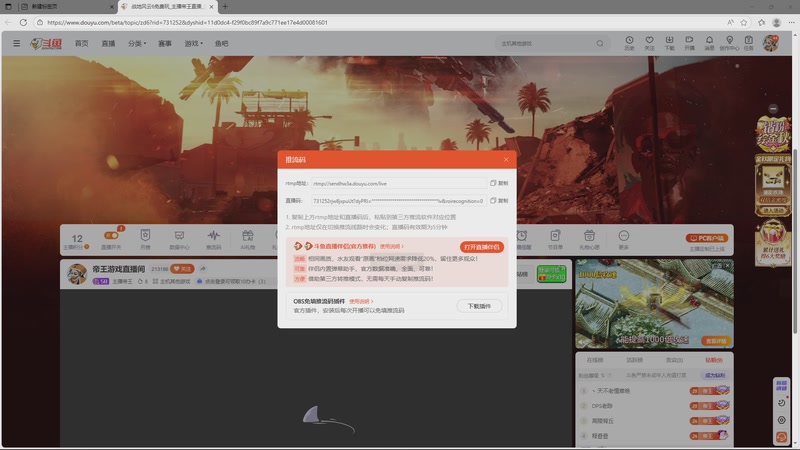This screenshot has width=800, height=450.
Task: Click the 直播码 stream key field
Action: pyautogui.click(x=398, y=201)
